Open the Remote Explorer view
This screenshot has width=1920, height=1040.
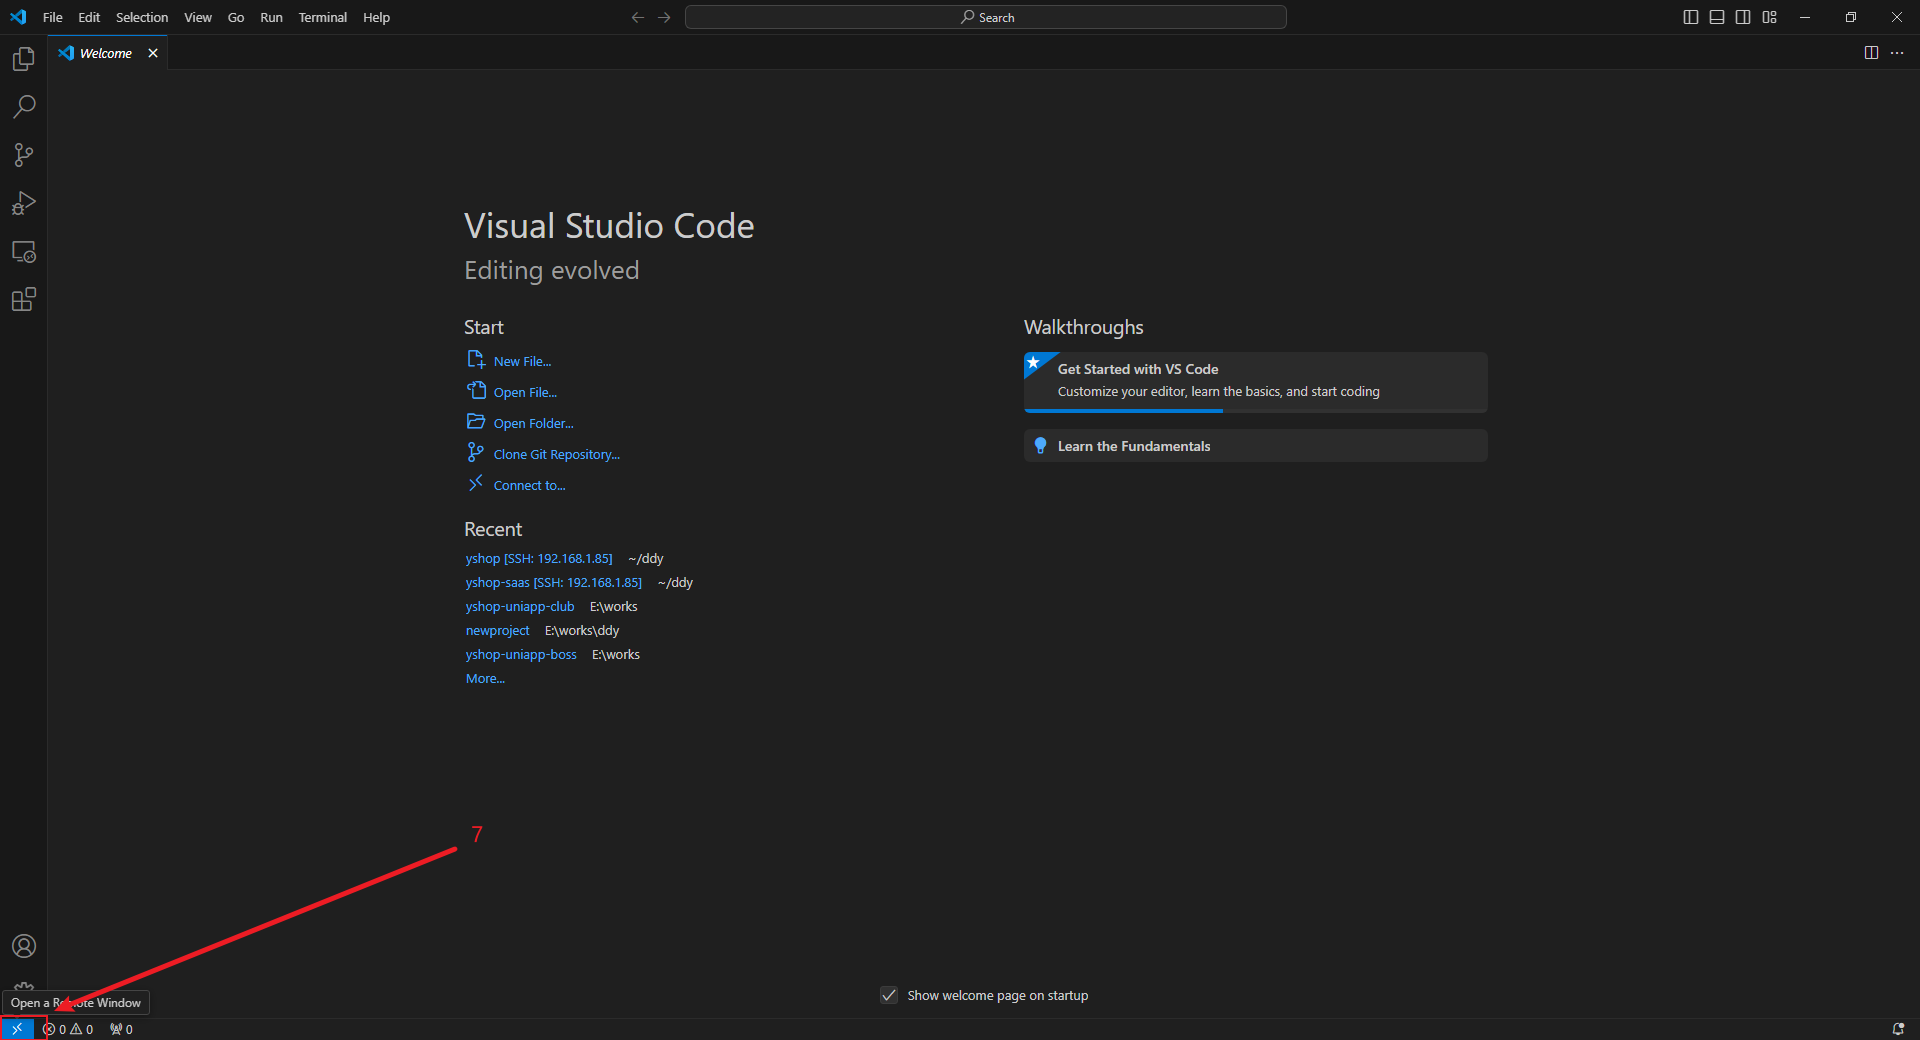coord(23,252)
